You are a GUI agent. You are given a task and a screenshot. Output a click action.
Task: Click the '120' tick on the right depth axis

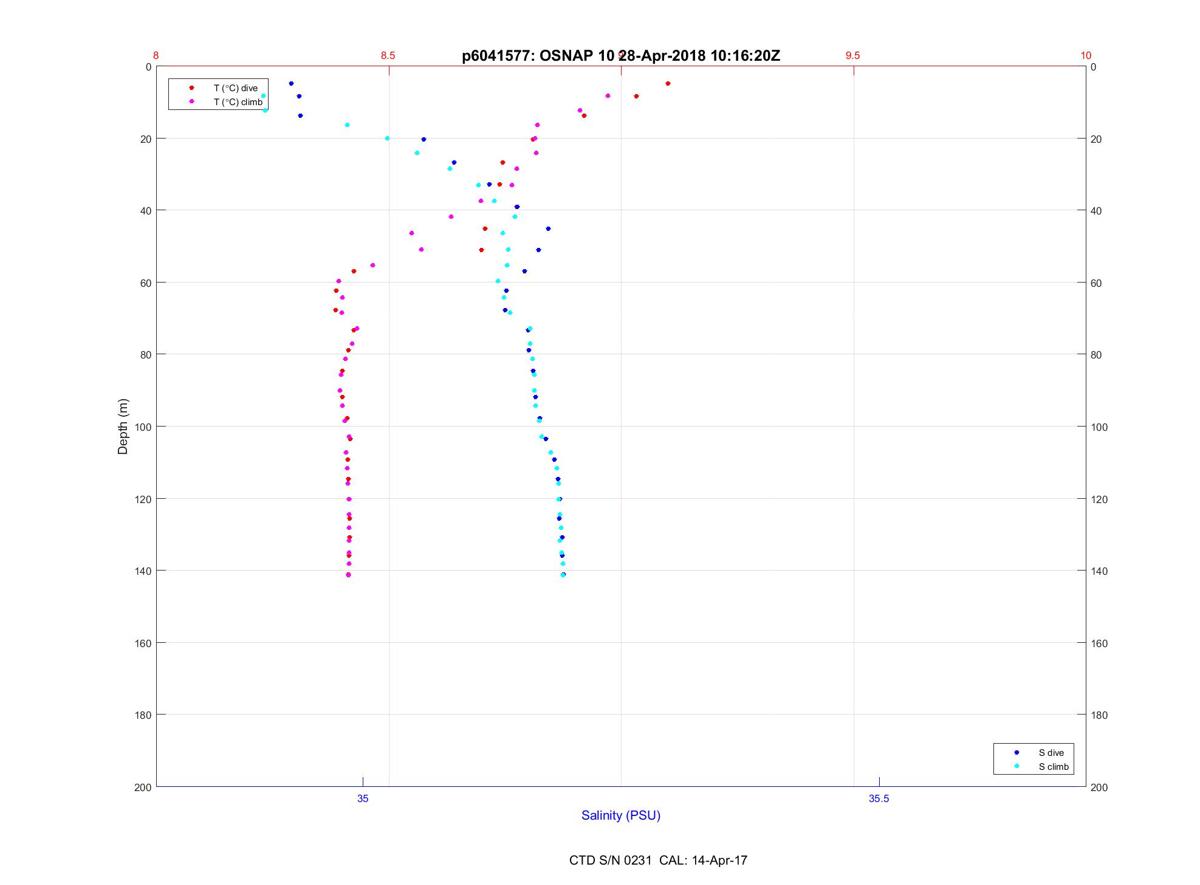pos(1100,499)
